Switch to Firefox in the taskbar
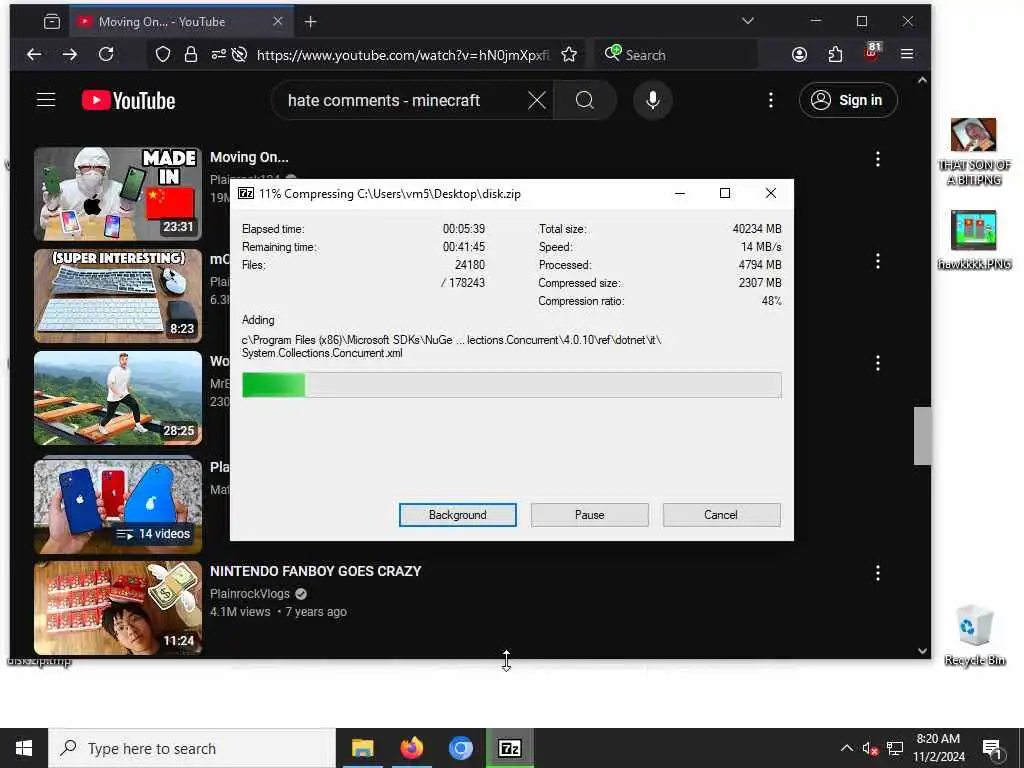The height and width of the screenshot is (768, 1024). 411,748
